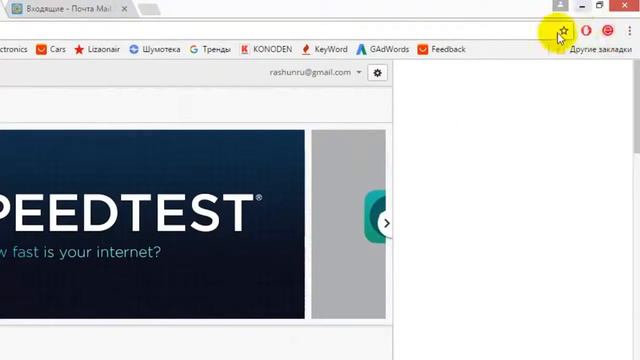The width and height of the screenshot is (640, 360).
Task: Open the Lizaonair bookmark
Action: pyautogui.click(x=97, y=49)
